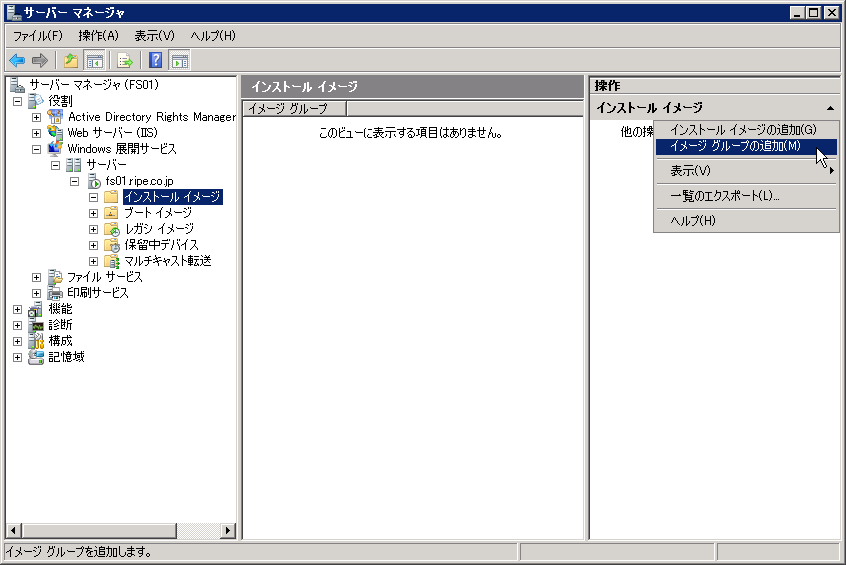846x565 pixels.
Task: Click the Back arrow toolbar icon
Action: click(x=17, y=60)
